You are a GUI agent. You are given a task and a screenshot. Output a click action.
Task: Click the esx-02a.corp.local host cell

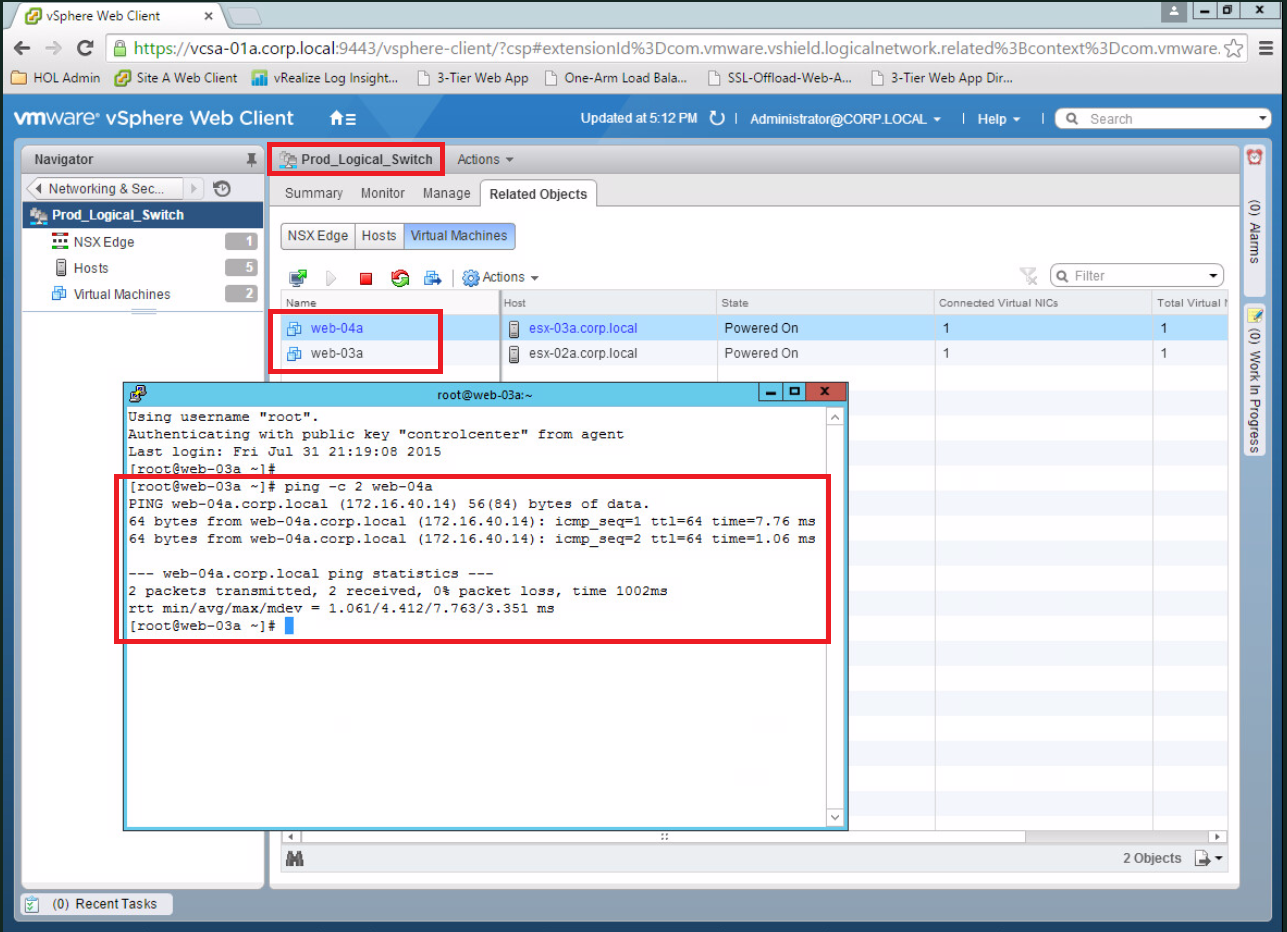608,353
